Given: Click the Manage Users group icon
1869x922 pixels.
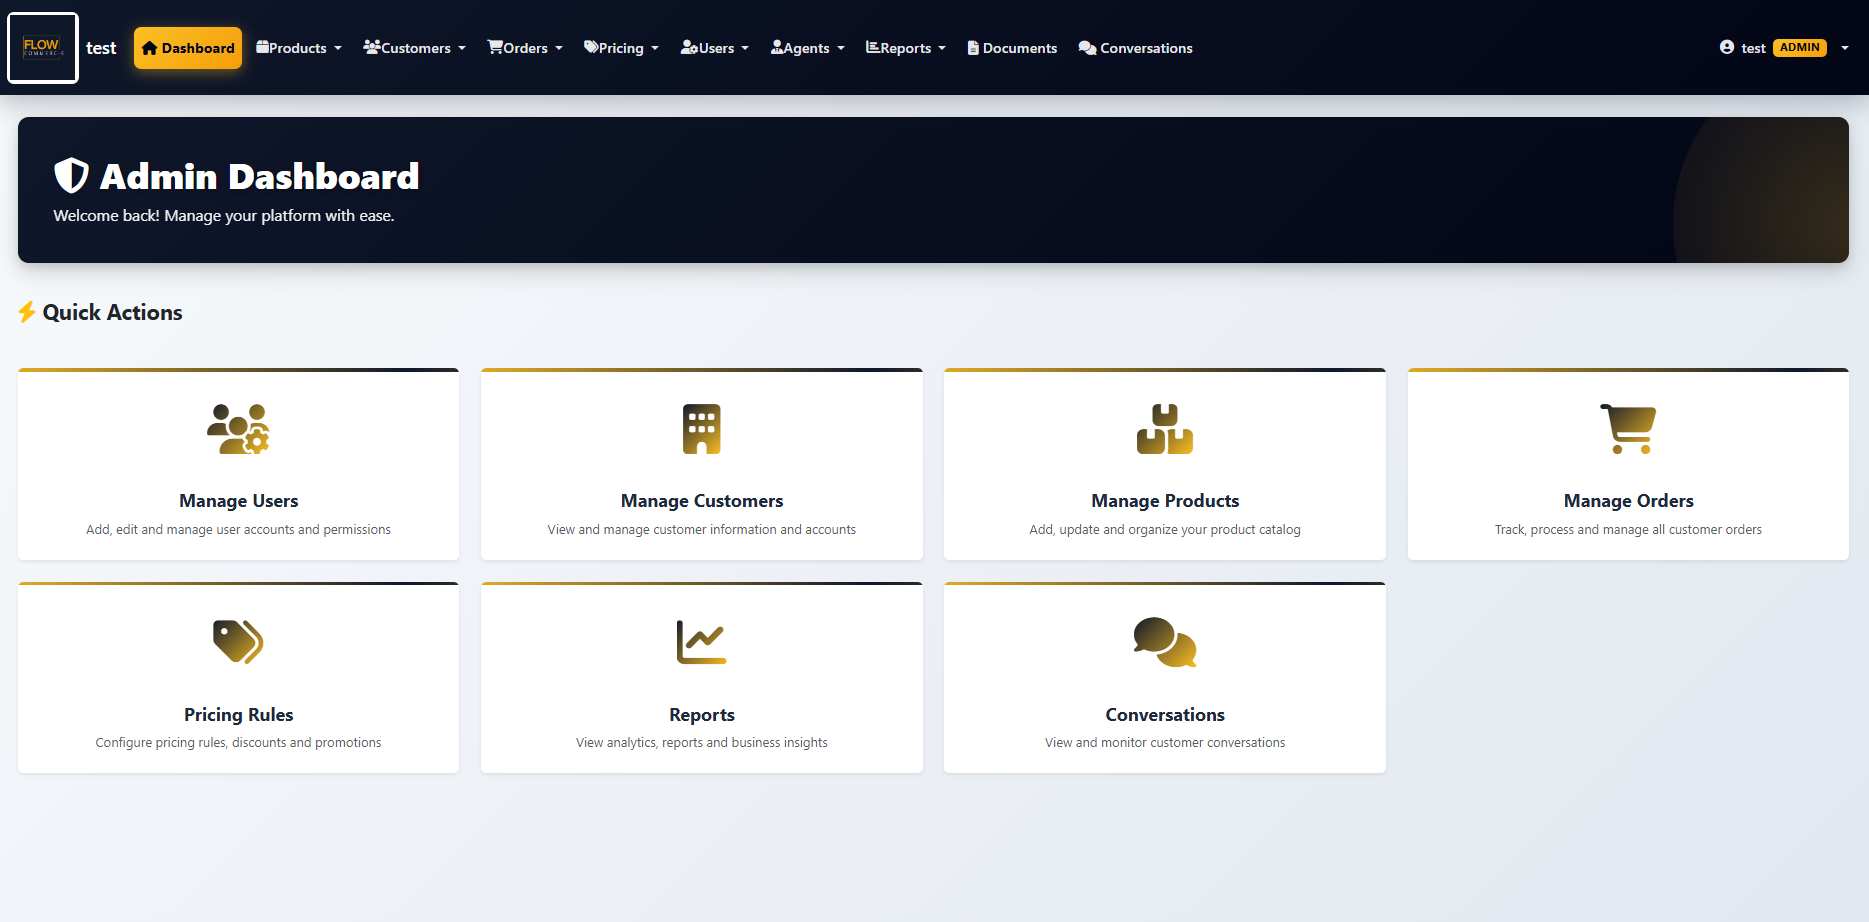Looking at the screenshot, I should [x=238, y=429].
